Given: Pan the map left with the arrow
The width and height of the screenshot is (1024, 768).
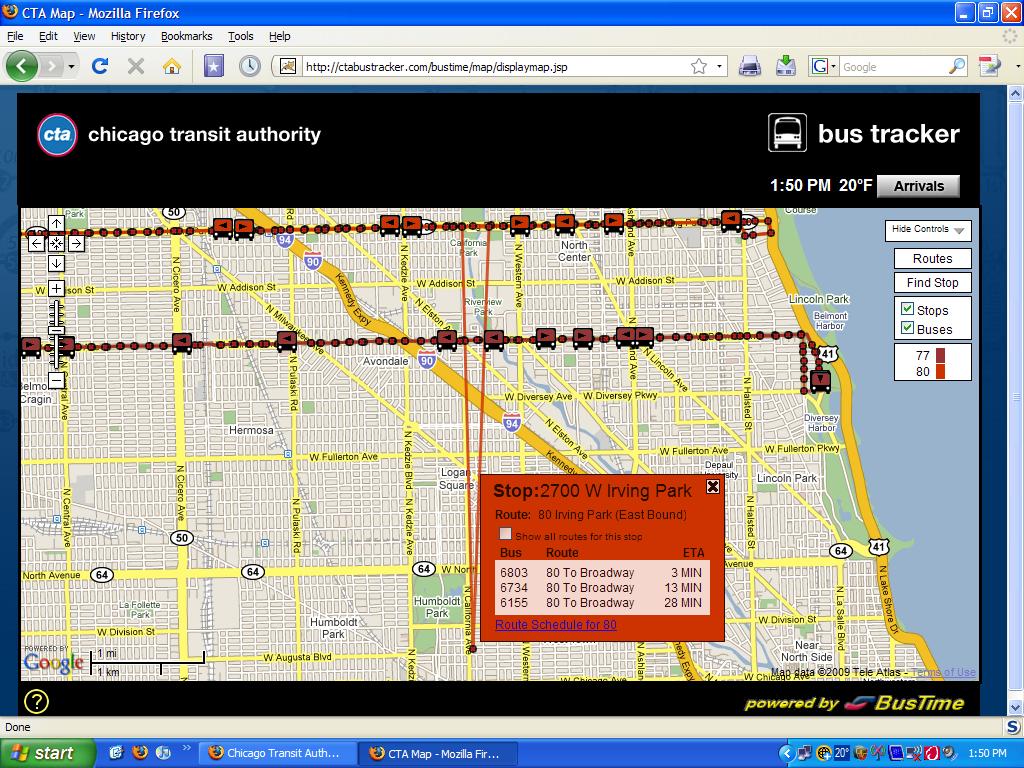Looking at the screenshot, I should pos(36,243).
